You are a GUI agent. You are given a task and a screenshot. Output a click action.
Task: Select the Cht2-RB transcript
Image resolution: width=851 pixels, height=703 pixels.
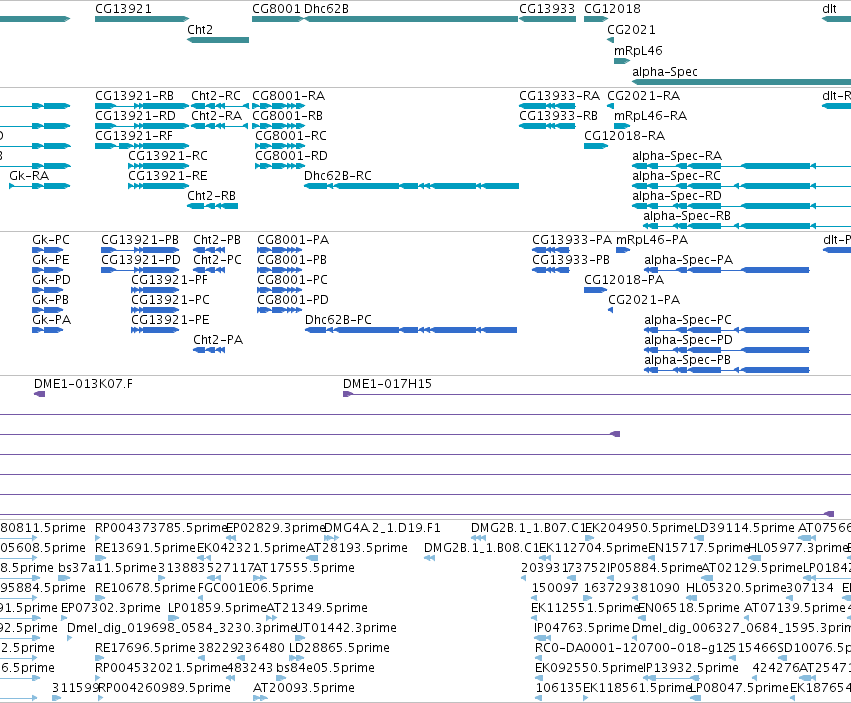[212, 206]
